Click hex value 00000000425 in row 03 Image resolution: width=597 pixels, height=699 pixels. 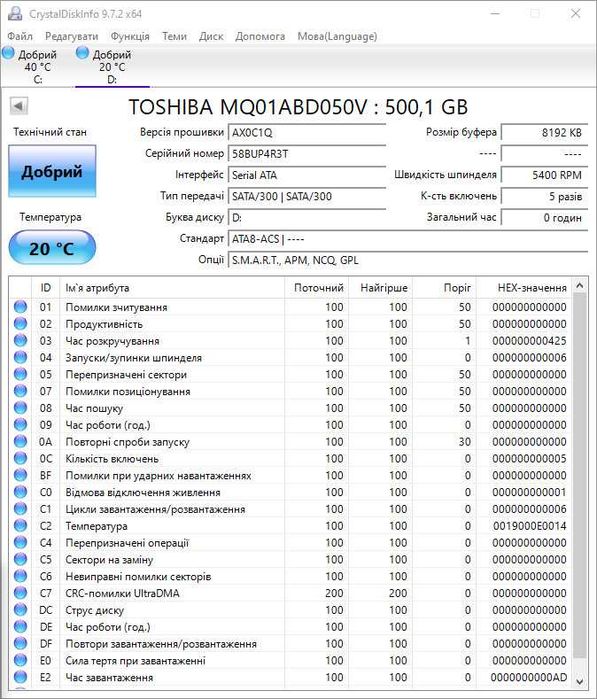click(x=530, y=341)
